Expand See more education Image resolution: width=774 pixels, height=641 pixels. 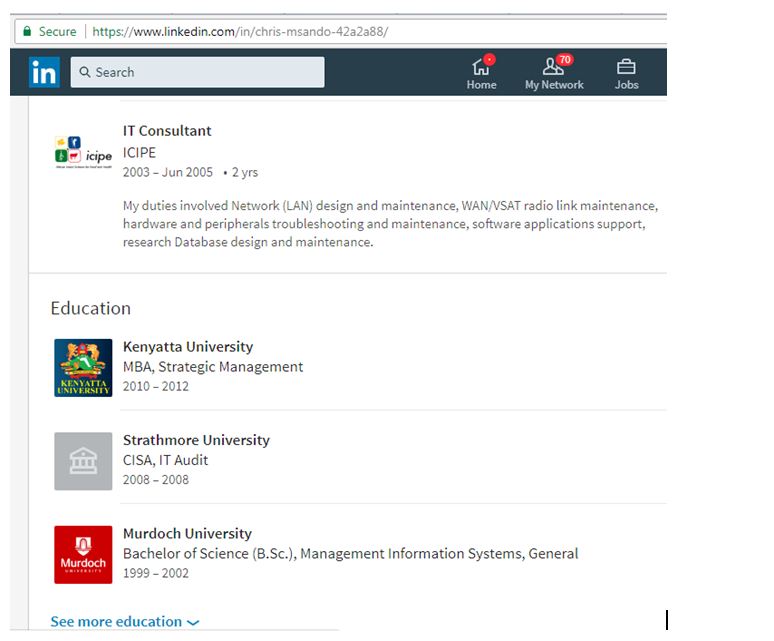(x=125, y=621)
